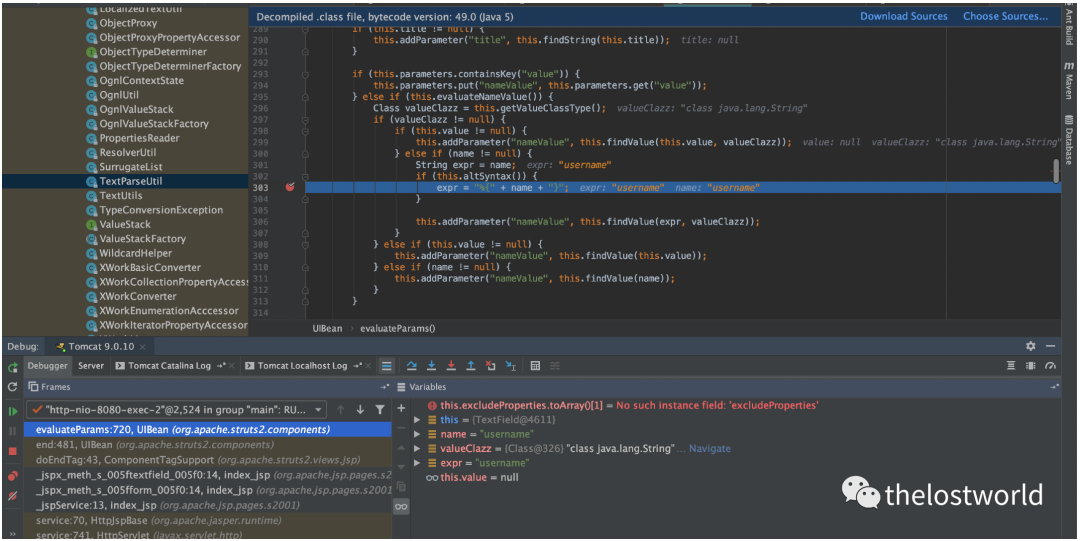Open the Evaluate Expression calculator icon
Image resolution: width=1080 pixels, height=541 pixels.
(536, 366)
